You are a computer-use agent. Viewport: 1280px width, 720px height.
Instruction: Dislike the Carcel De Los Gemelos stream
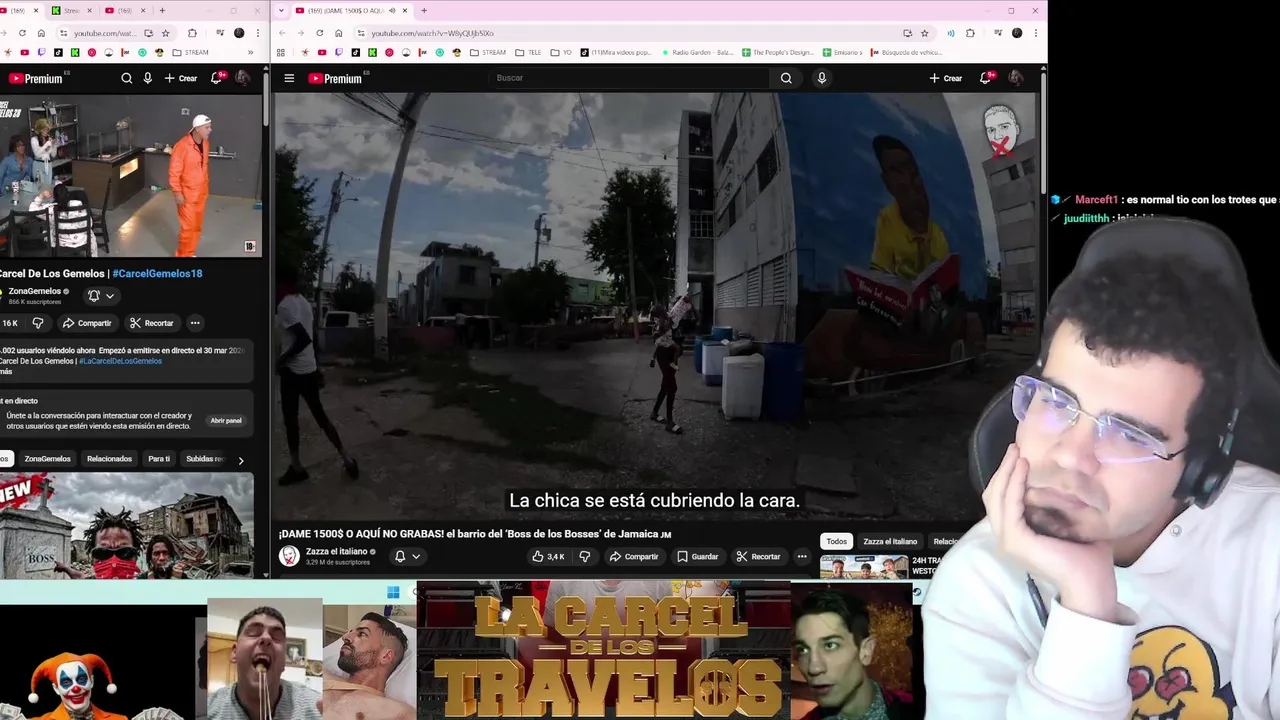tap(38, 323)
